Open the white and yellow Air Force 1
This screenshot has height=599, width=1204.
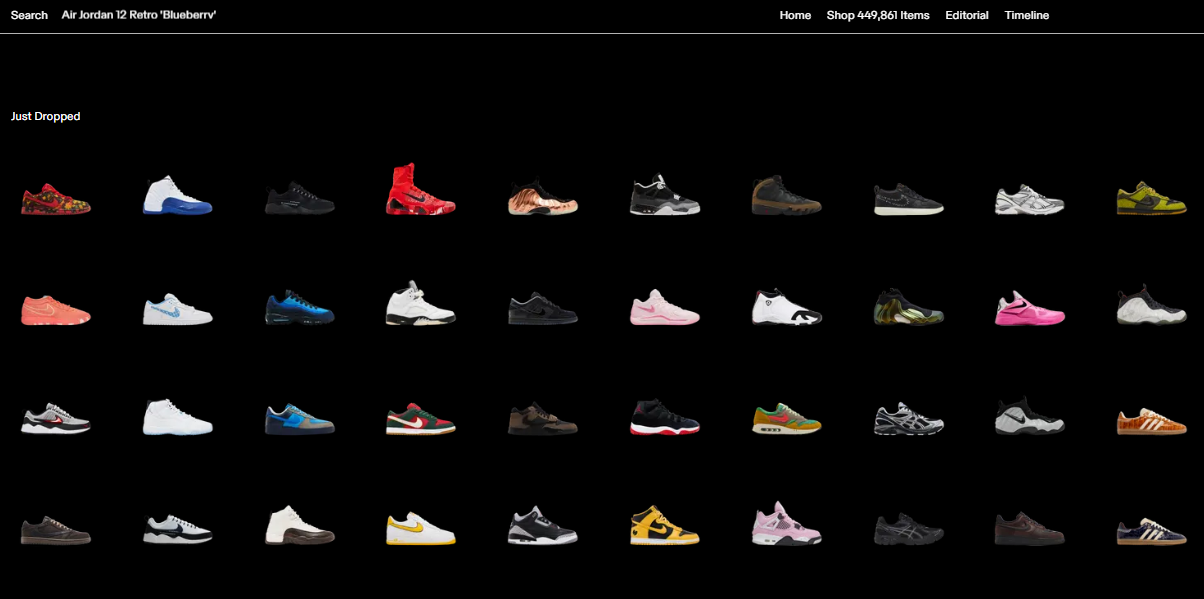point(421,529)
